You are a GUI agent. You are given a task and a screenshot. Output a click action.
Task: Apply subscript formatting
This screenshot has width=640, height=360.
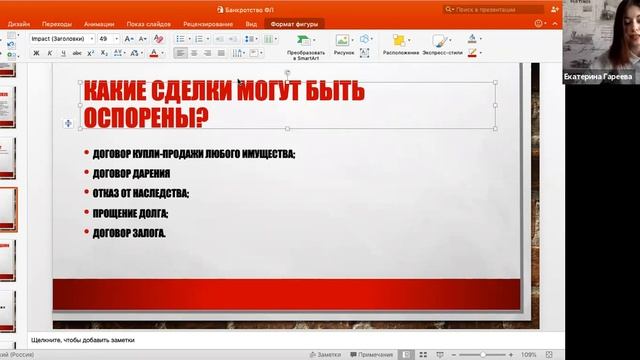pyautogui.click(x=104, y=53)
